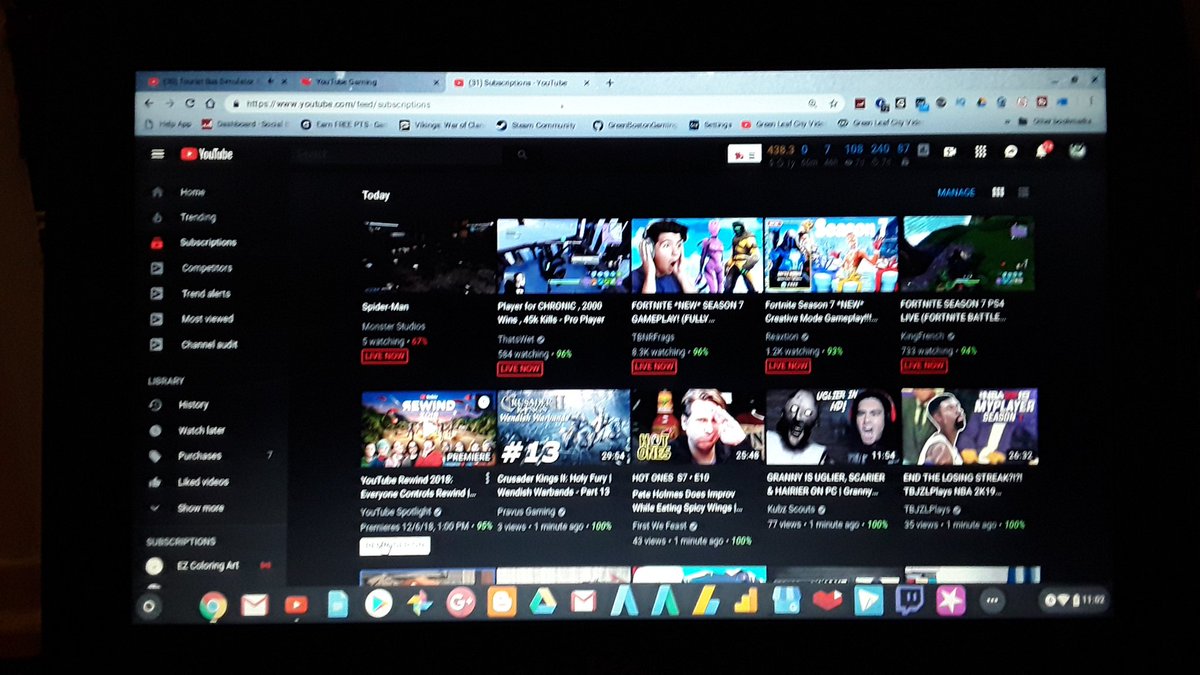The height and width of the screenshot is (675, 1200).
Task: Click the set reminder button under Rewind
Action: pyautogui.click(x=395, y=546)
